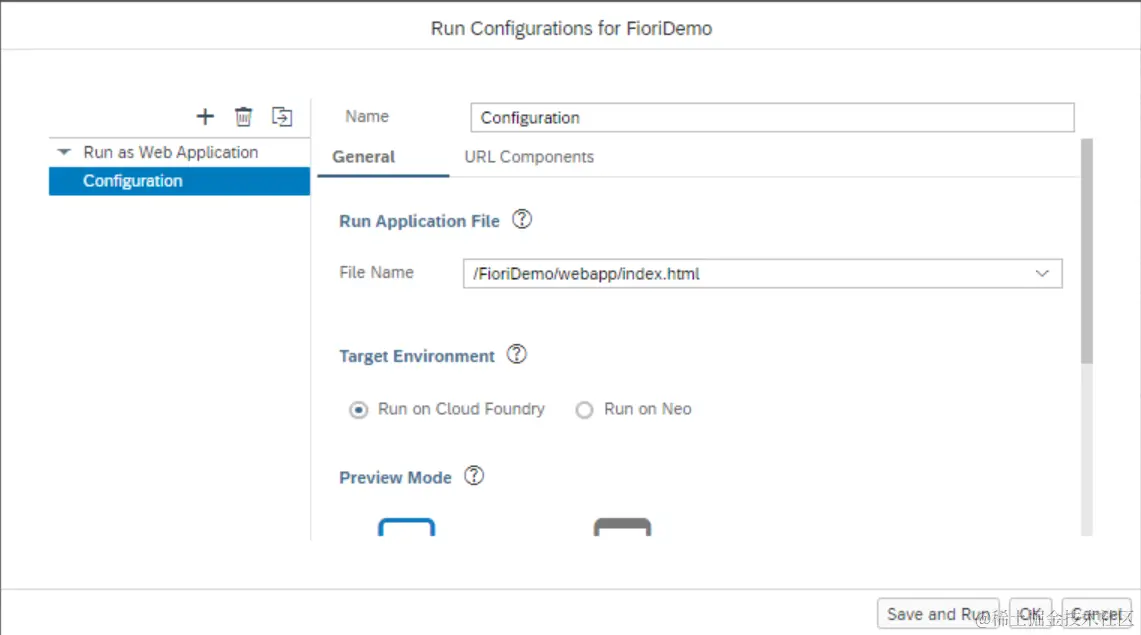
Task: Open help icon beside Run Application File
Action: [521, 220]
